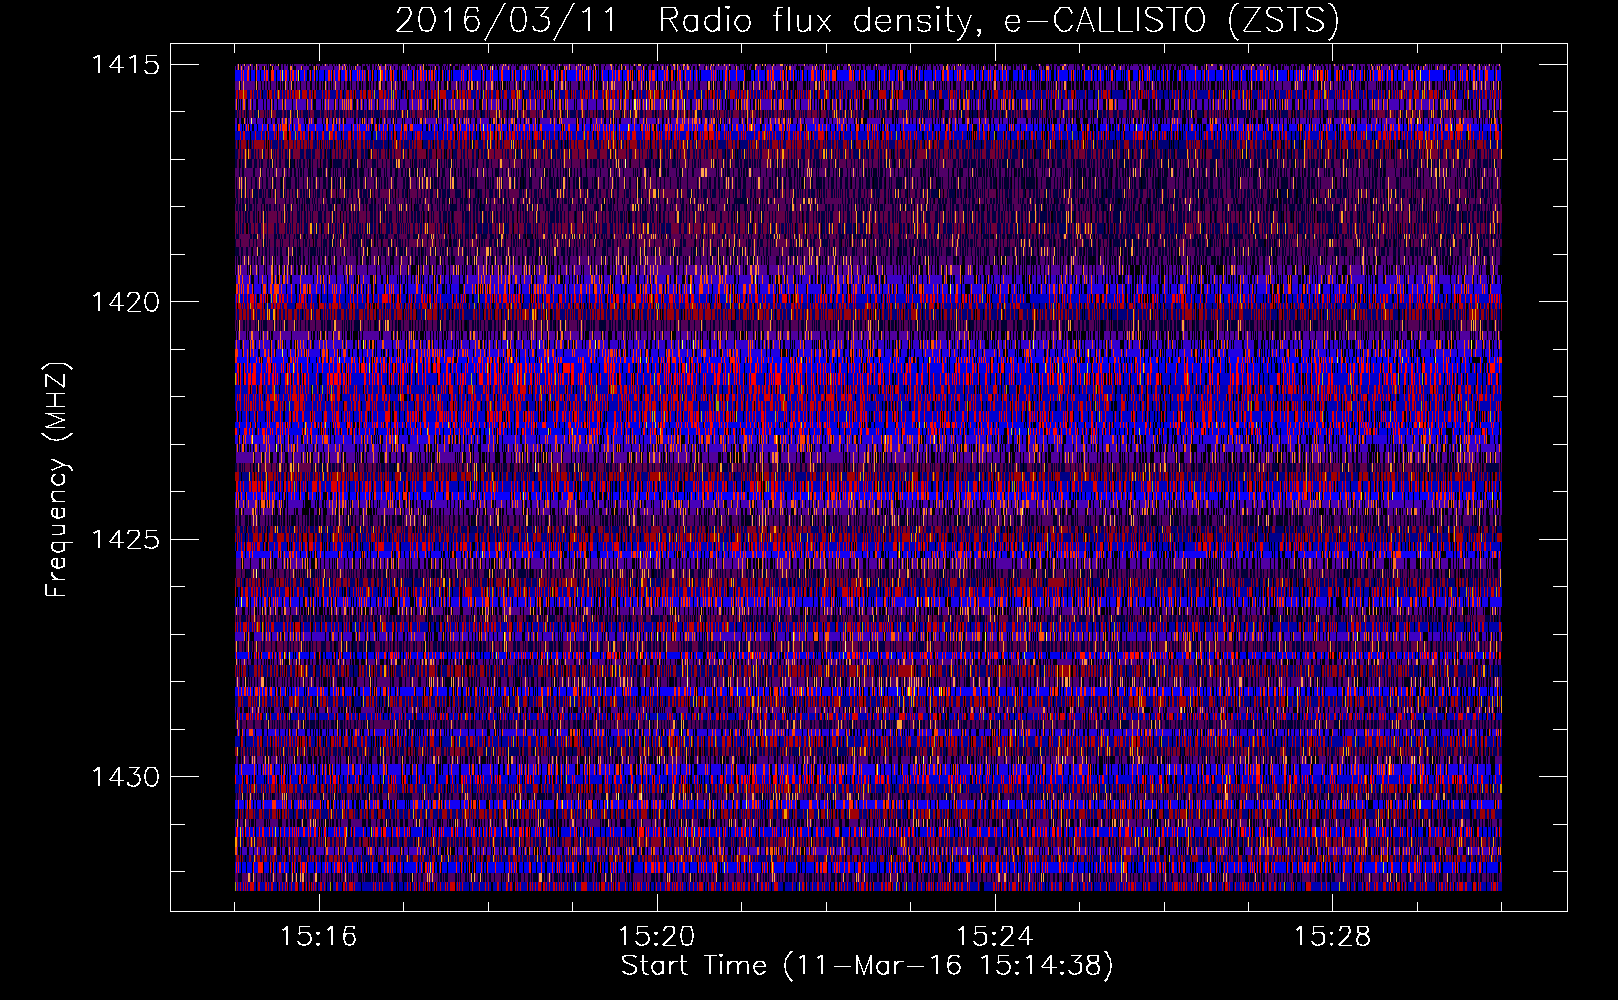Click the 15:24 time tick label

pos(995,937)
